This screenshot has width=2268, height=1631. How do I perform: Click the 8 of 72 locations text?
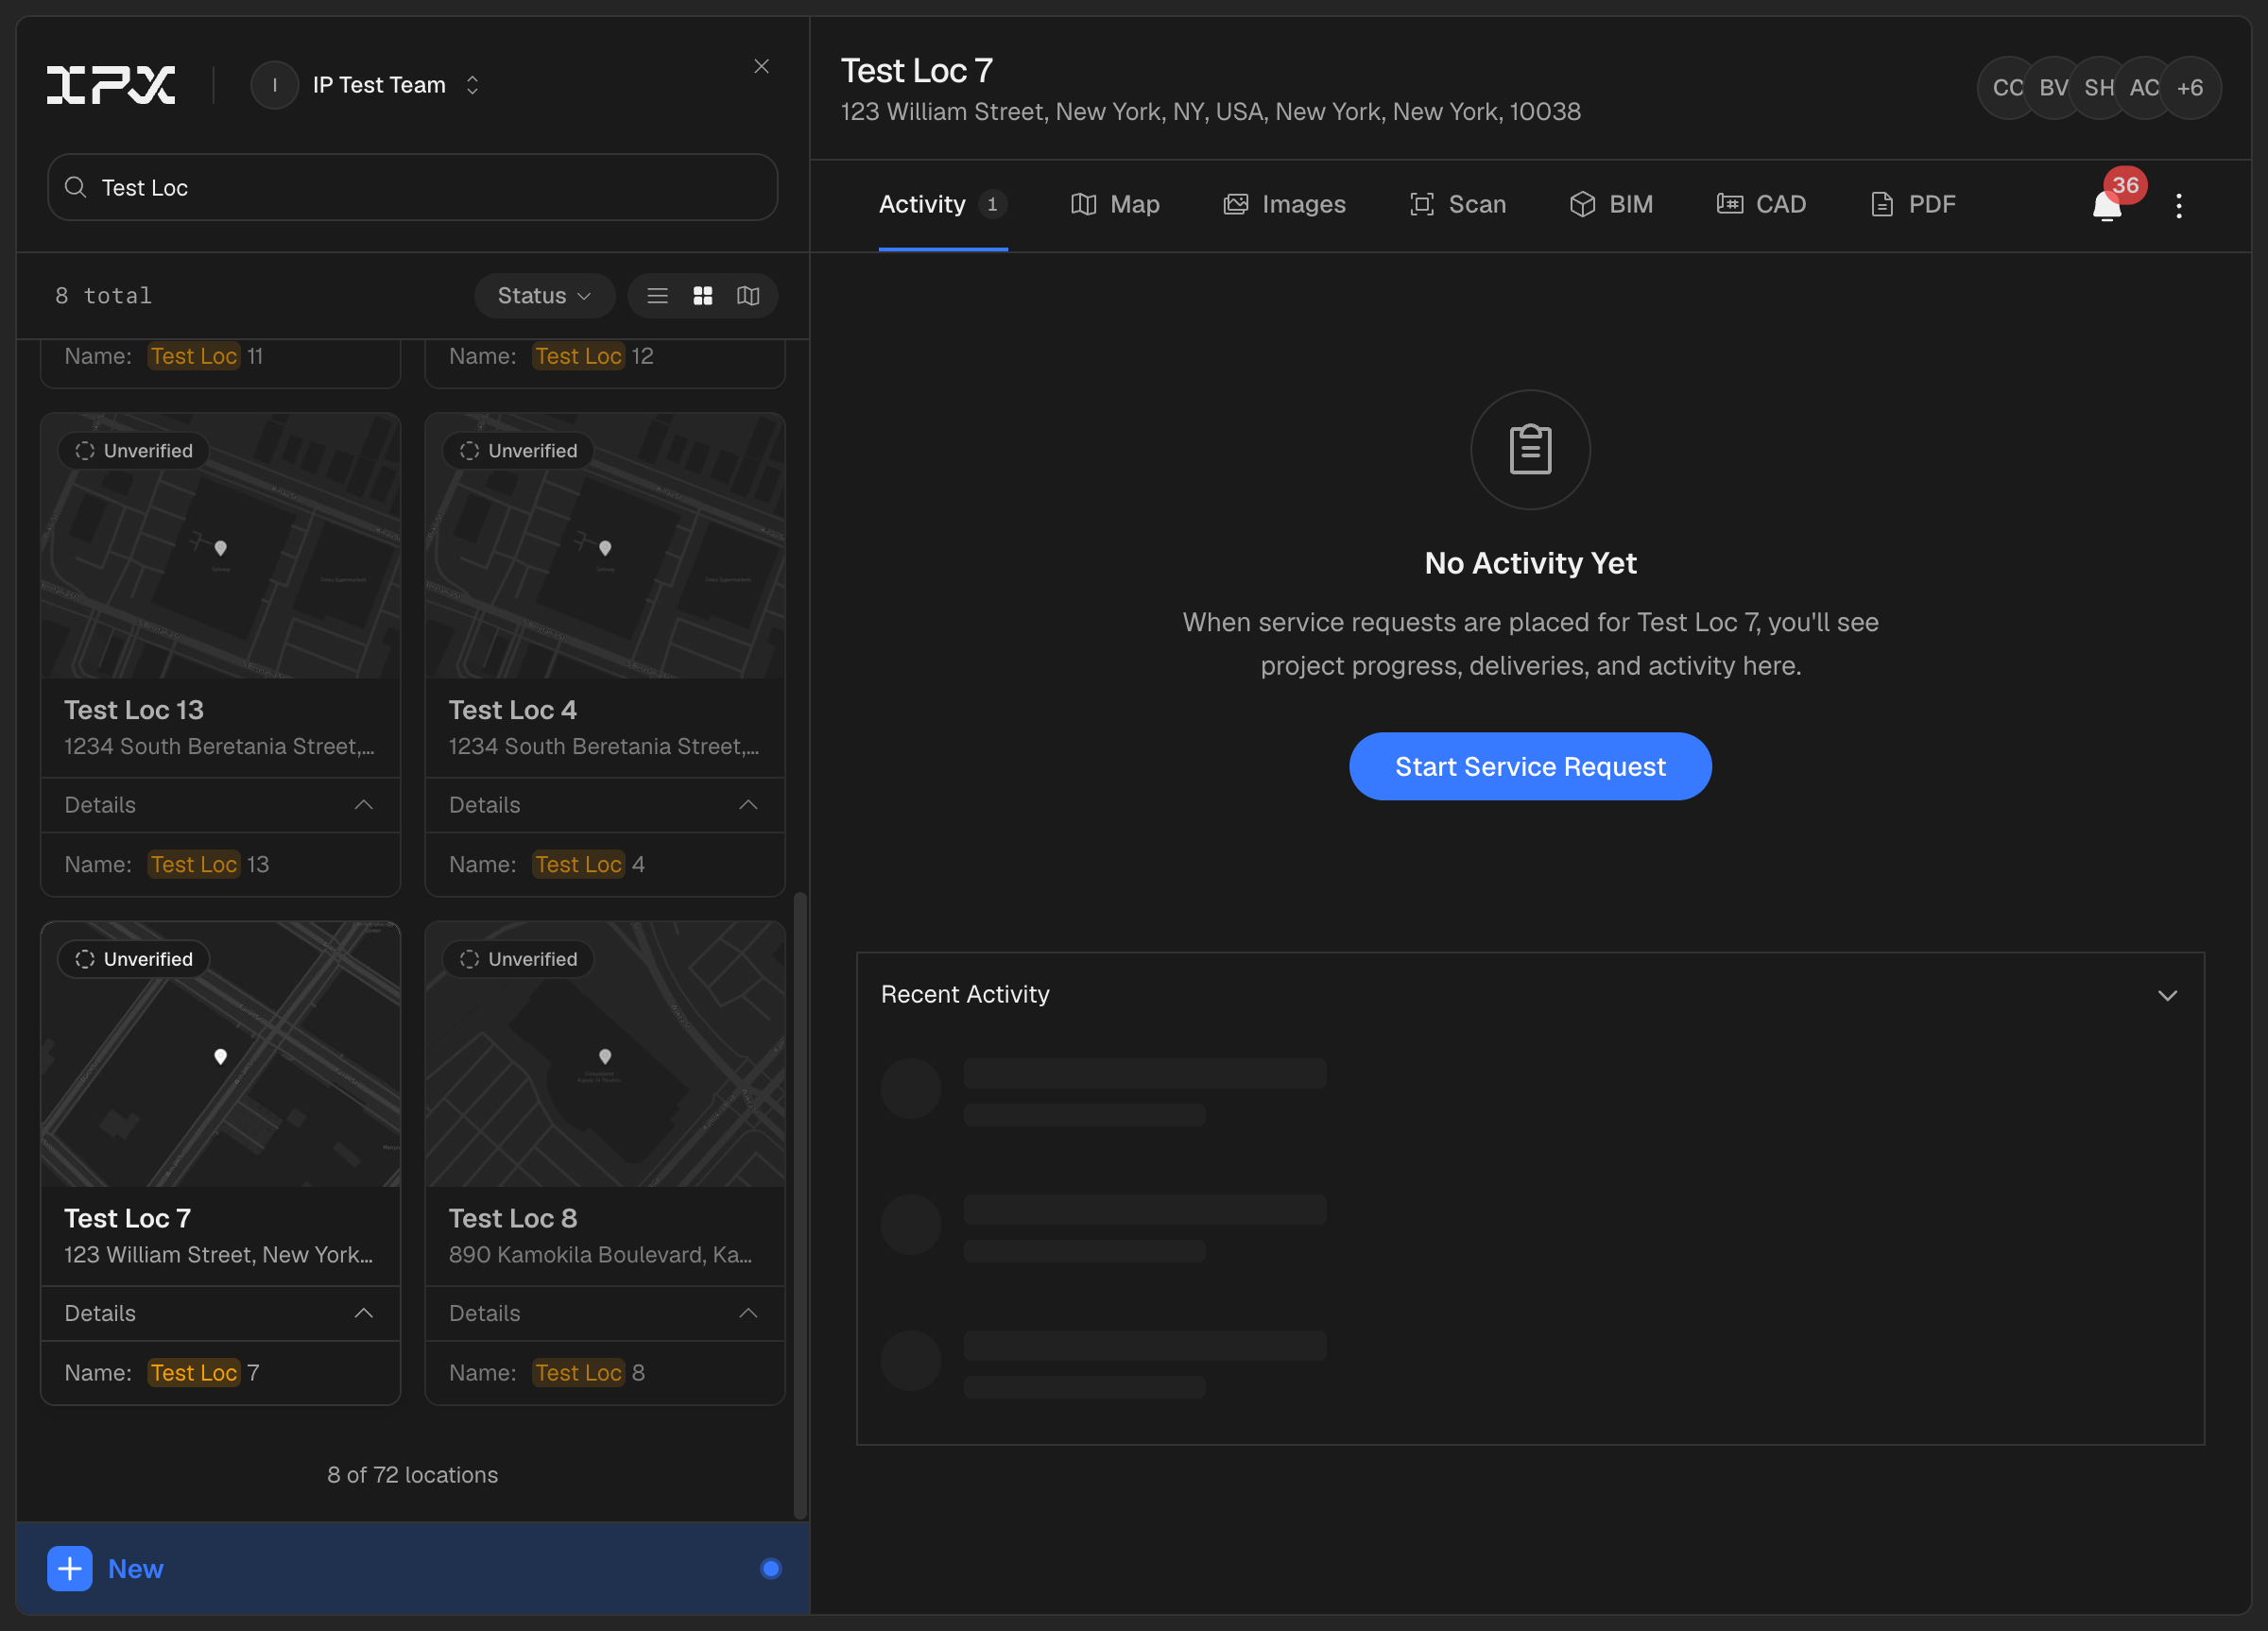click(x=412, y=1474)
